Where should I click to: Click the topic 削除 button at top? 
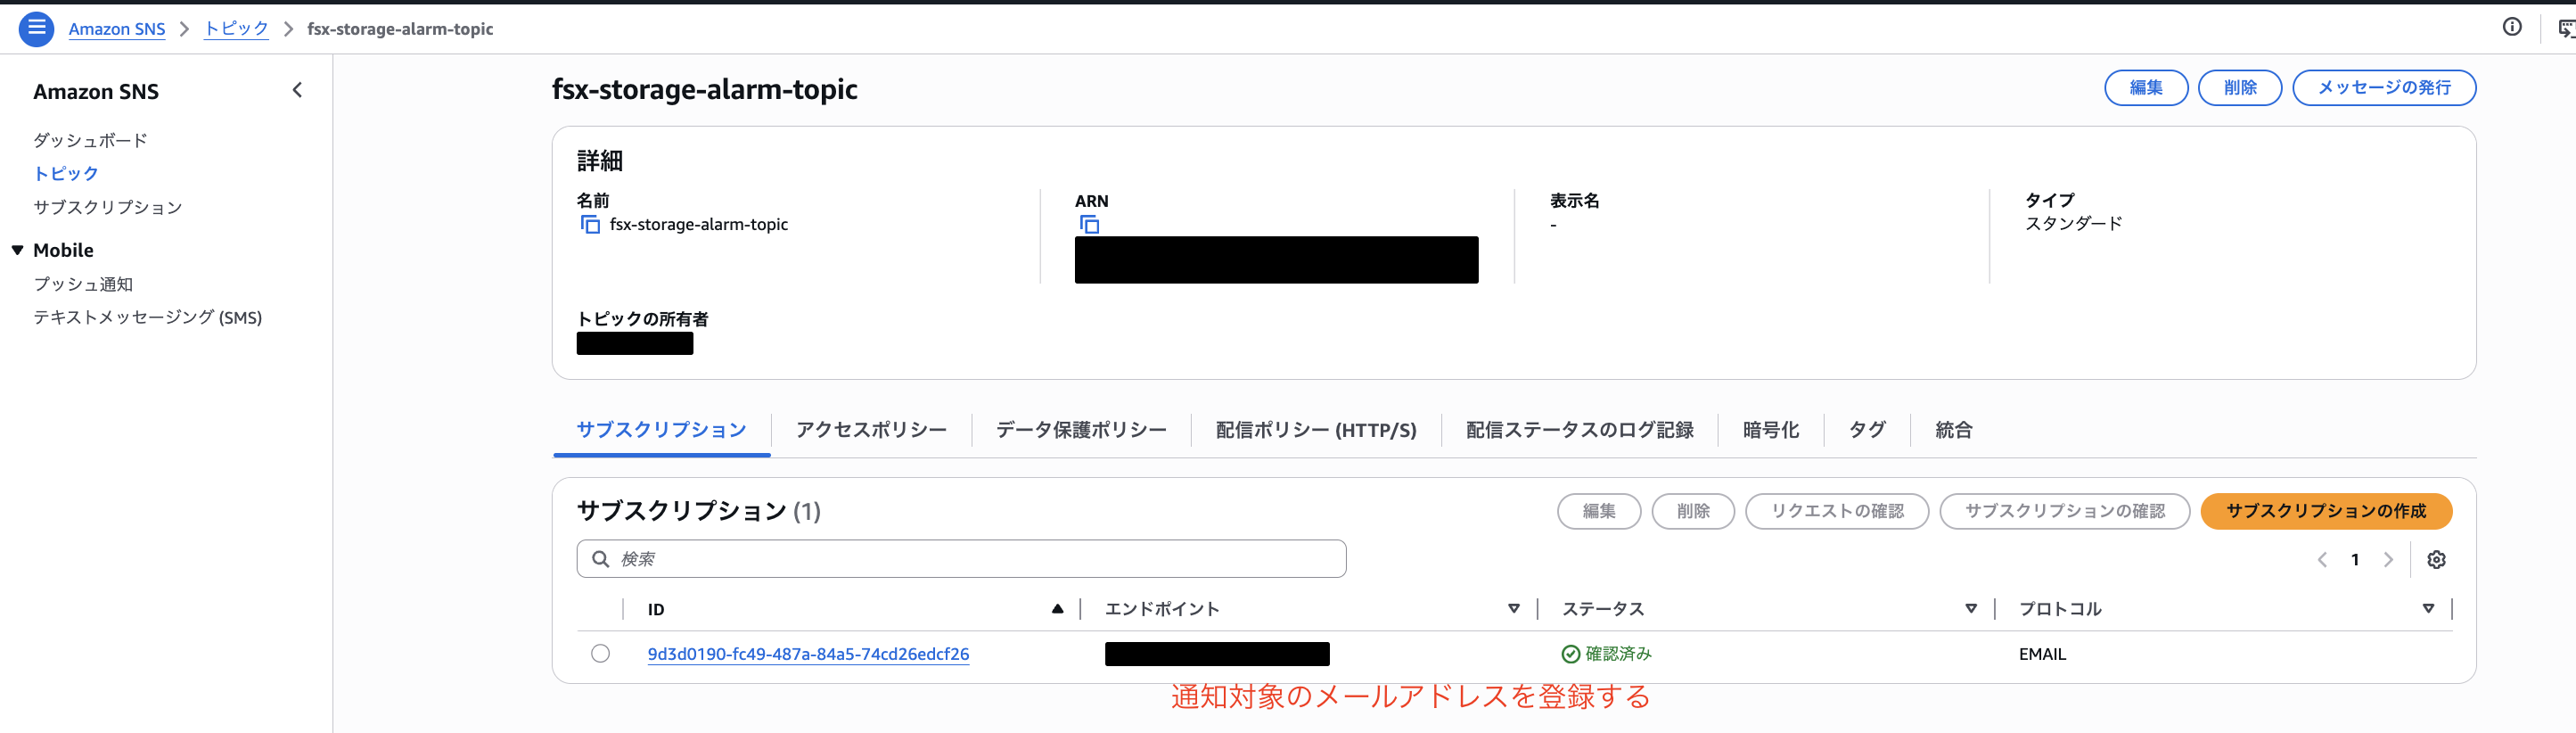point(2239,88)
